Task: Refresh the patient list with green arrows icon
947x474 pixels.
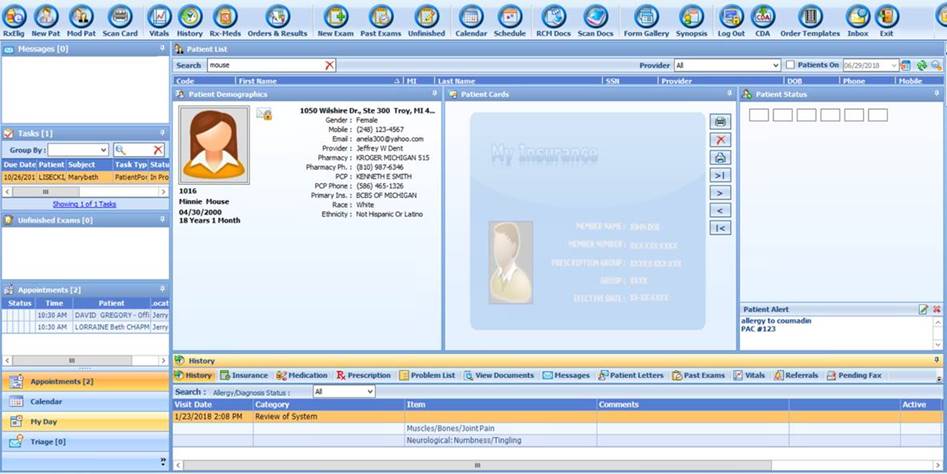Action: pyautogui.click(x=922, y=65)
